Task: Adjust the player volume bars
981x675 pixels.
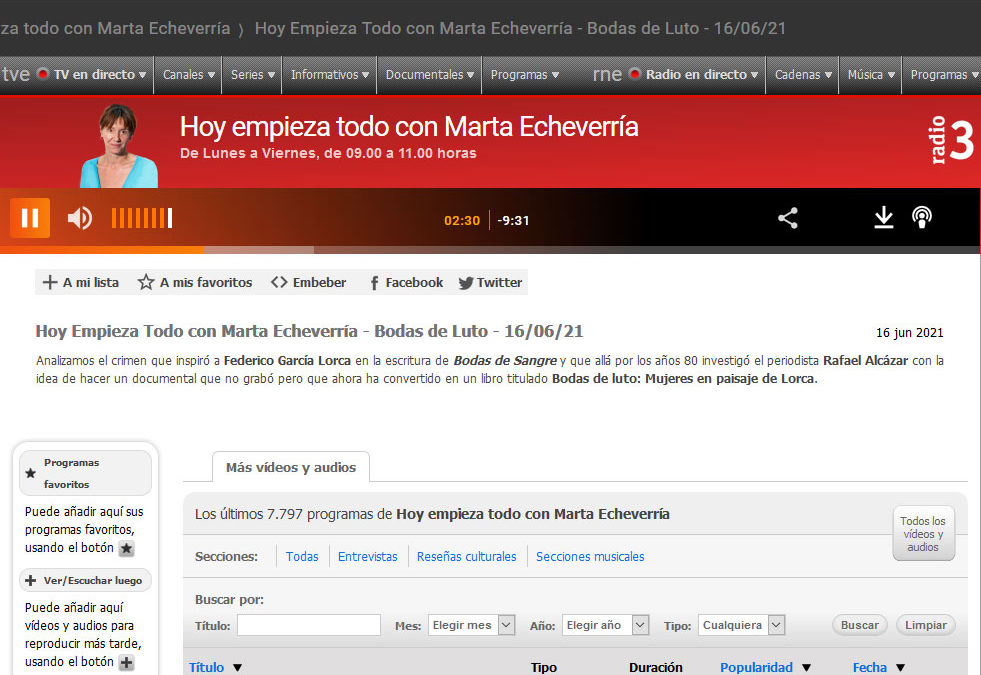Action: coord(141,218)
